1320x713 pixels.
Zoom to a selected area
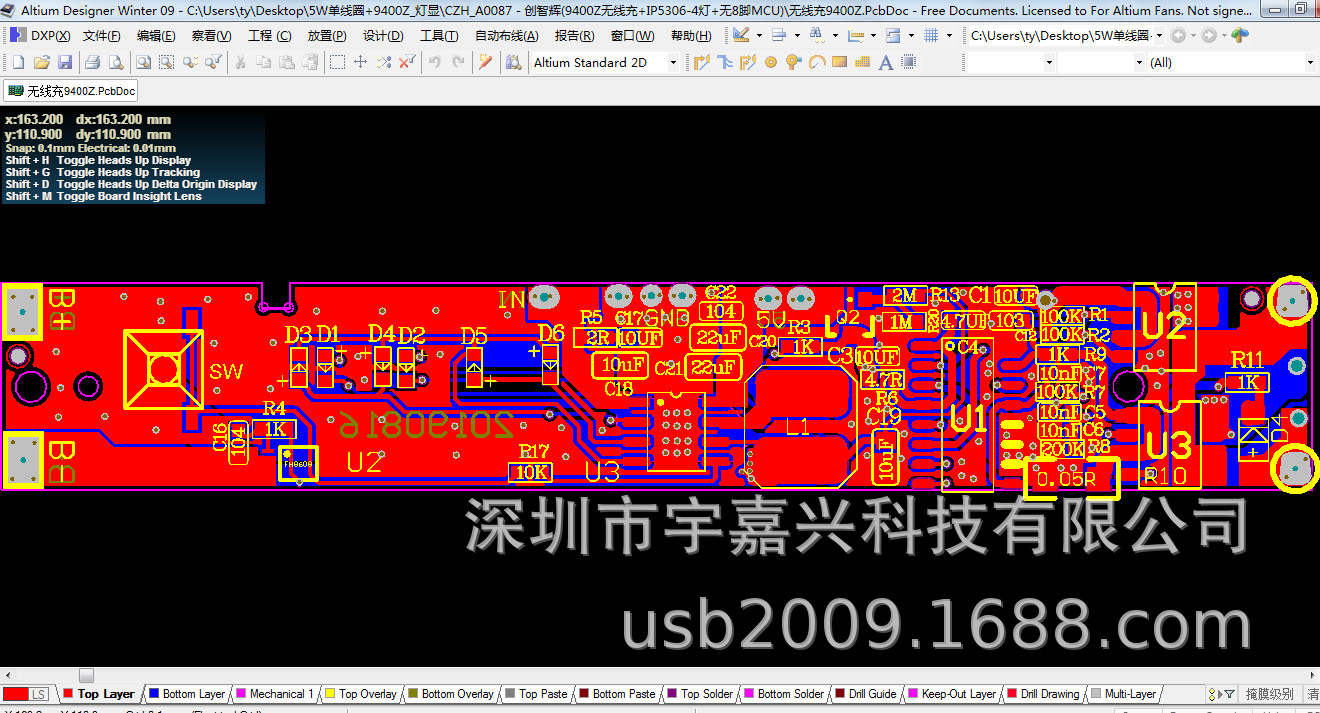pos(166,62)
